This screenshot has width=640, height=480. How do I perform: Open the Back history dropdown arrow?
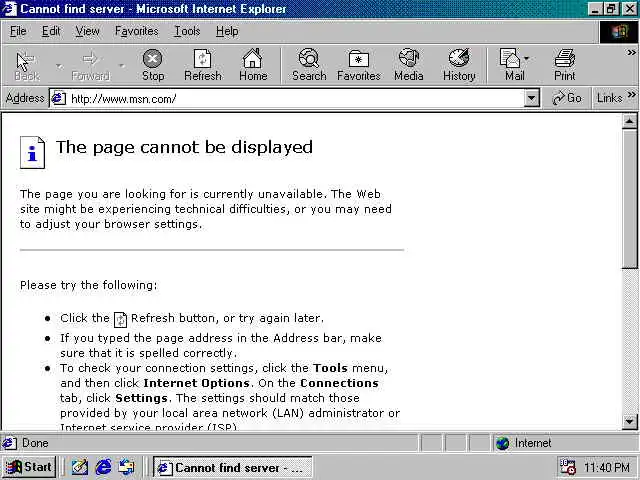(60, 66)
